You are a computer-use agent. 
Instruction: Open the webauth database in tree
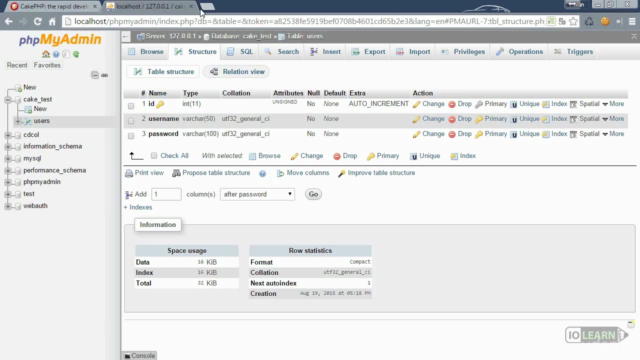[35, 206]
